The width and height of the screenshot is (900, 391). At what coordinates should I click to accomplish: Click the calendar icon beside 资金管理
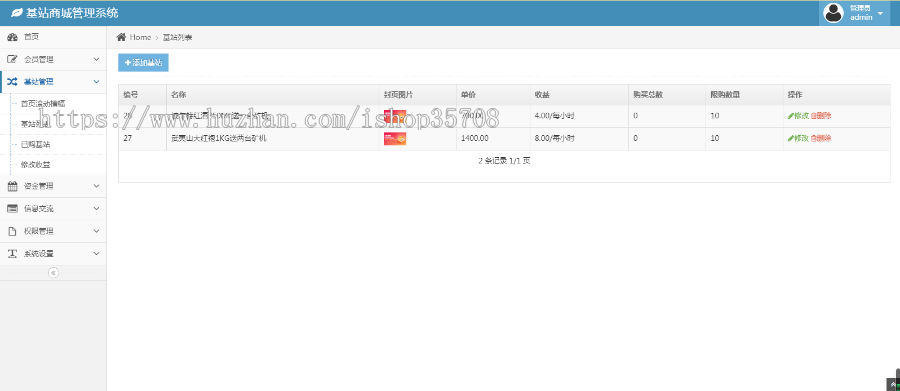(x=12, y=186)
